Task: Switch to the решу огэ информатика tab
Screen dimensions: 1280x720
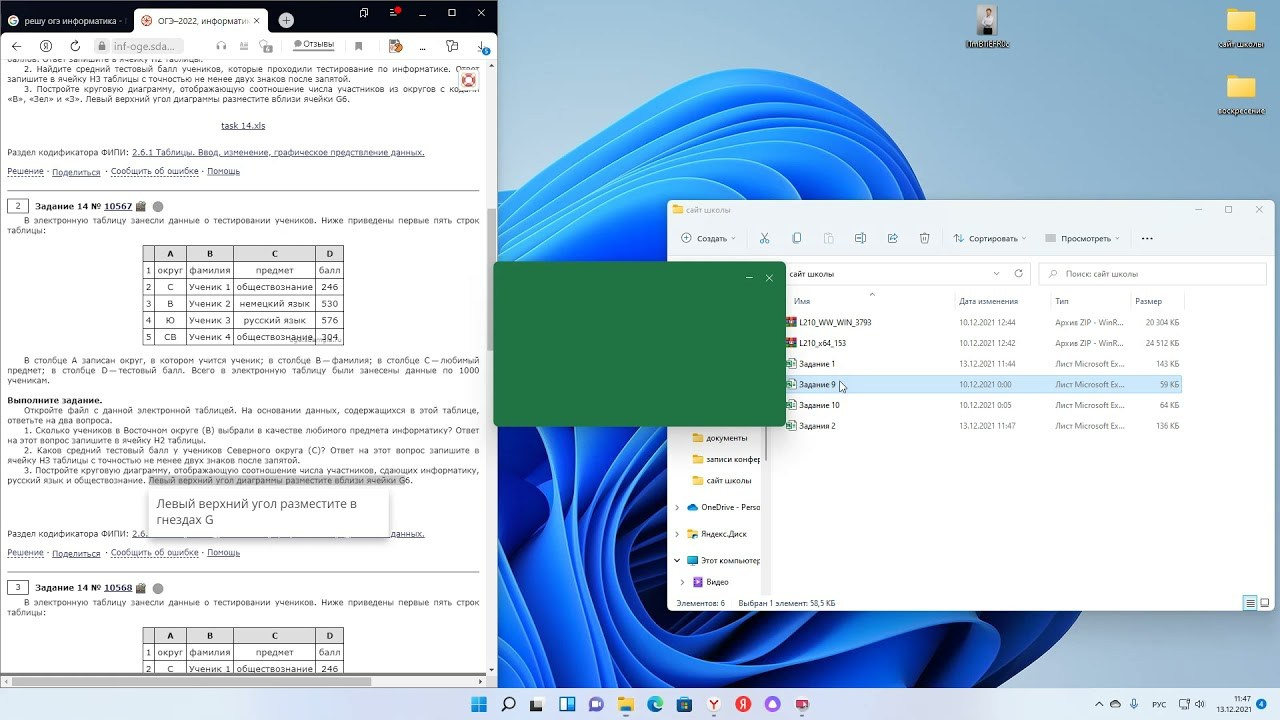Action: (x=65, y=20)
